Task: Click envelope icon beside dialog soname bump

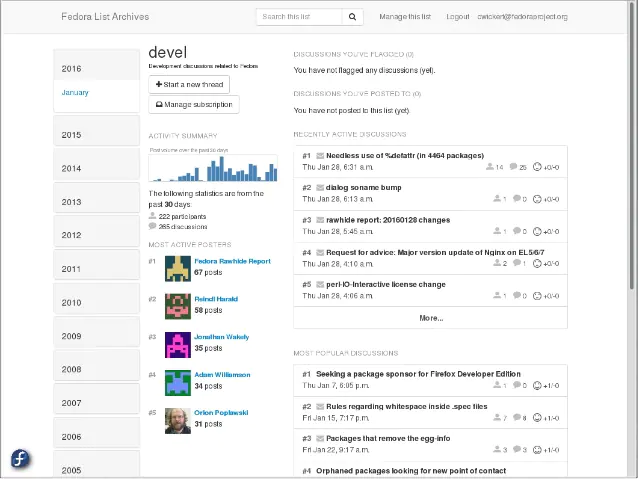Action: (320, 188)
